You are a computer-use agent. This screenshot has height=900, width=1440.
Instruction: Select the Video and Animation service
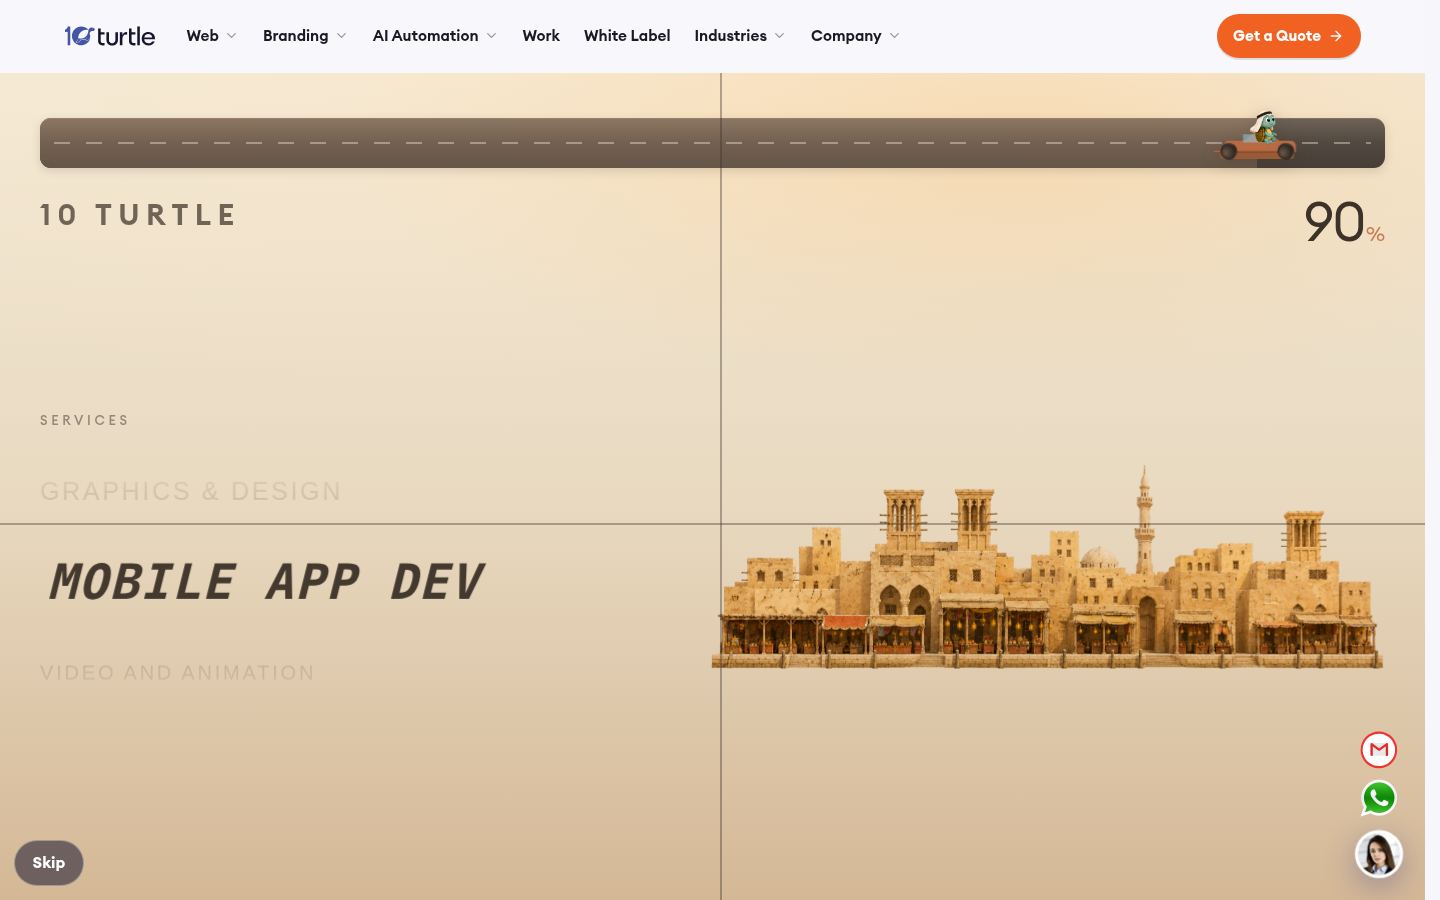[x=177, y=673]
